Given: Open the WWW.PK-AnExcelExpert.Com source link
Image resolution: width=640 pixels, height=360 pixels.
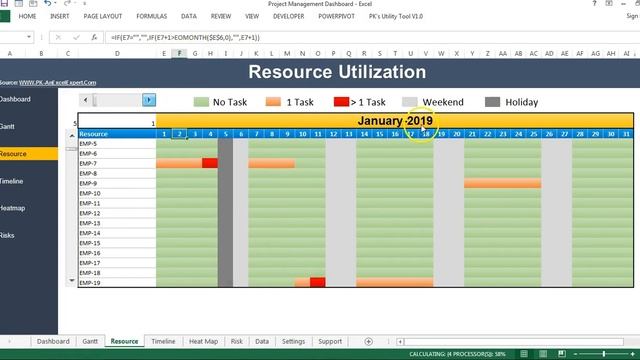Looking at the screenshot, I should point(58,82).
